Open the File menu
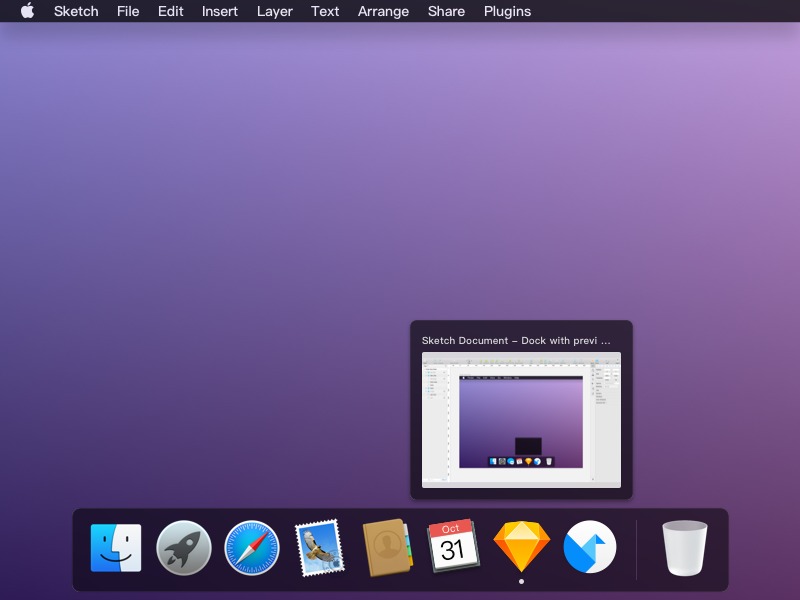The image size is (800, 600). 128,11
